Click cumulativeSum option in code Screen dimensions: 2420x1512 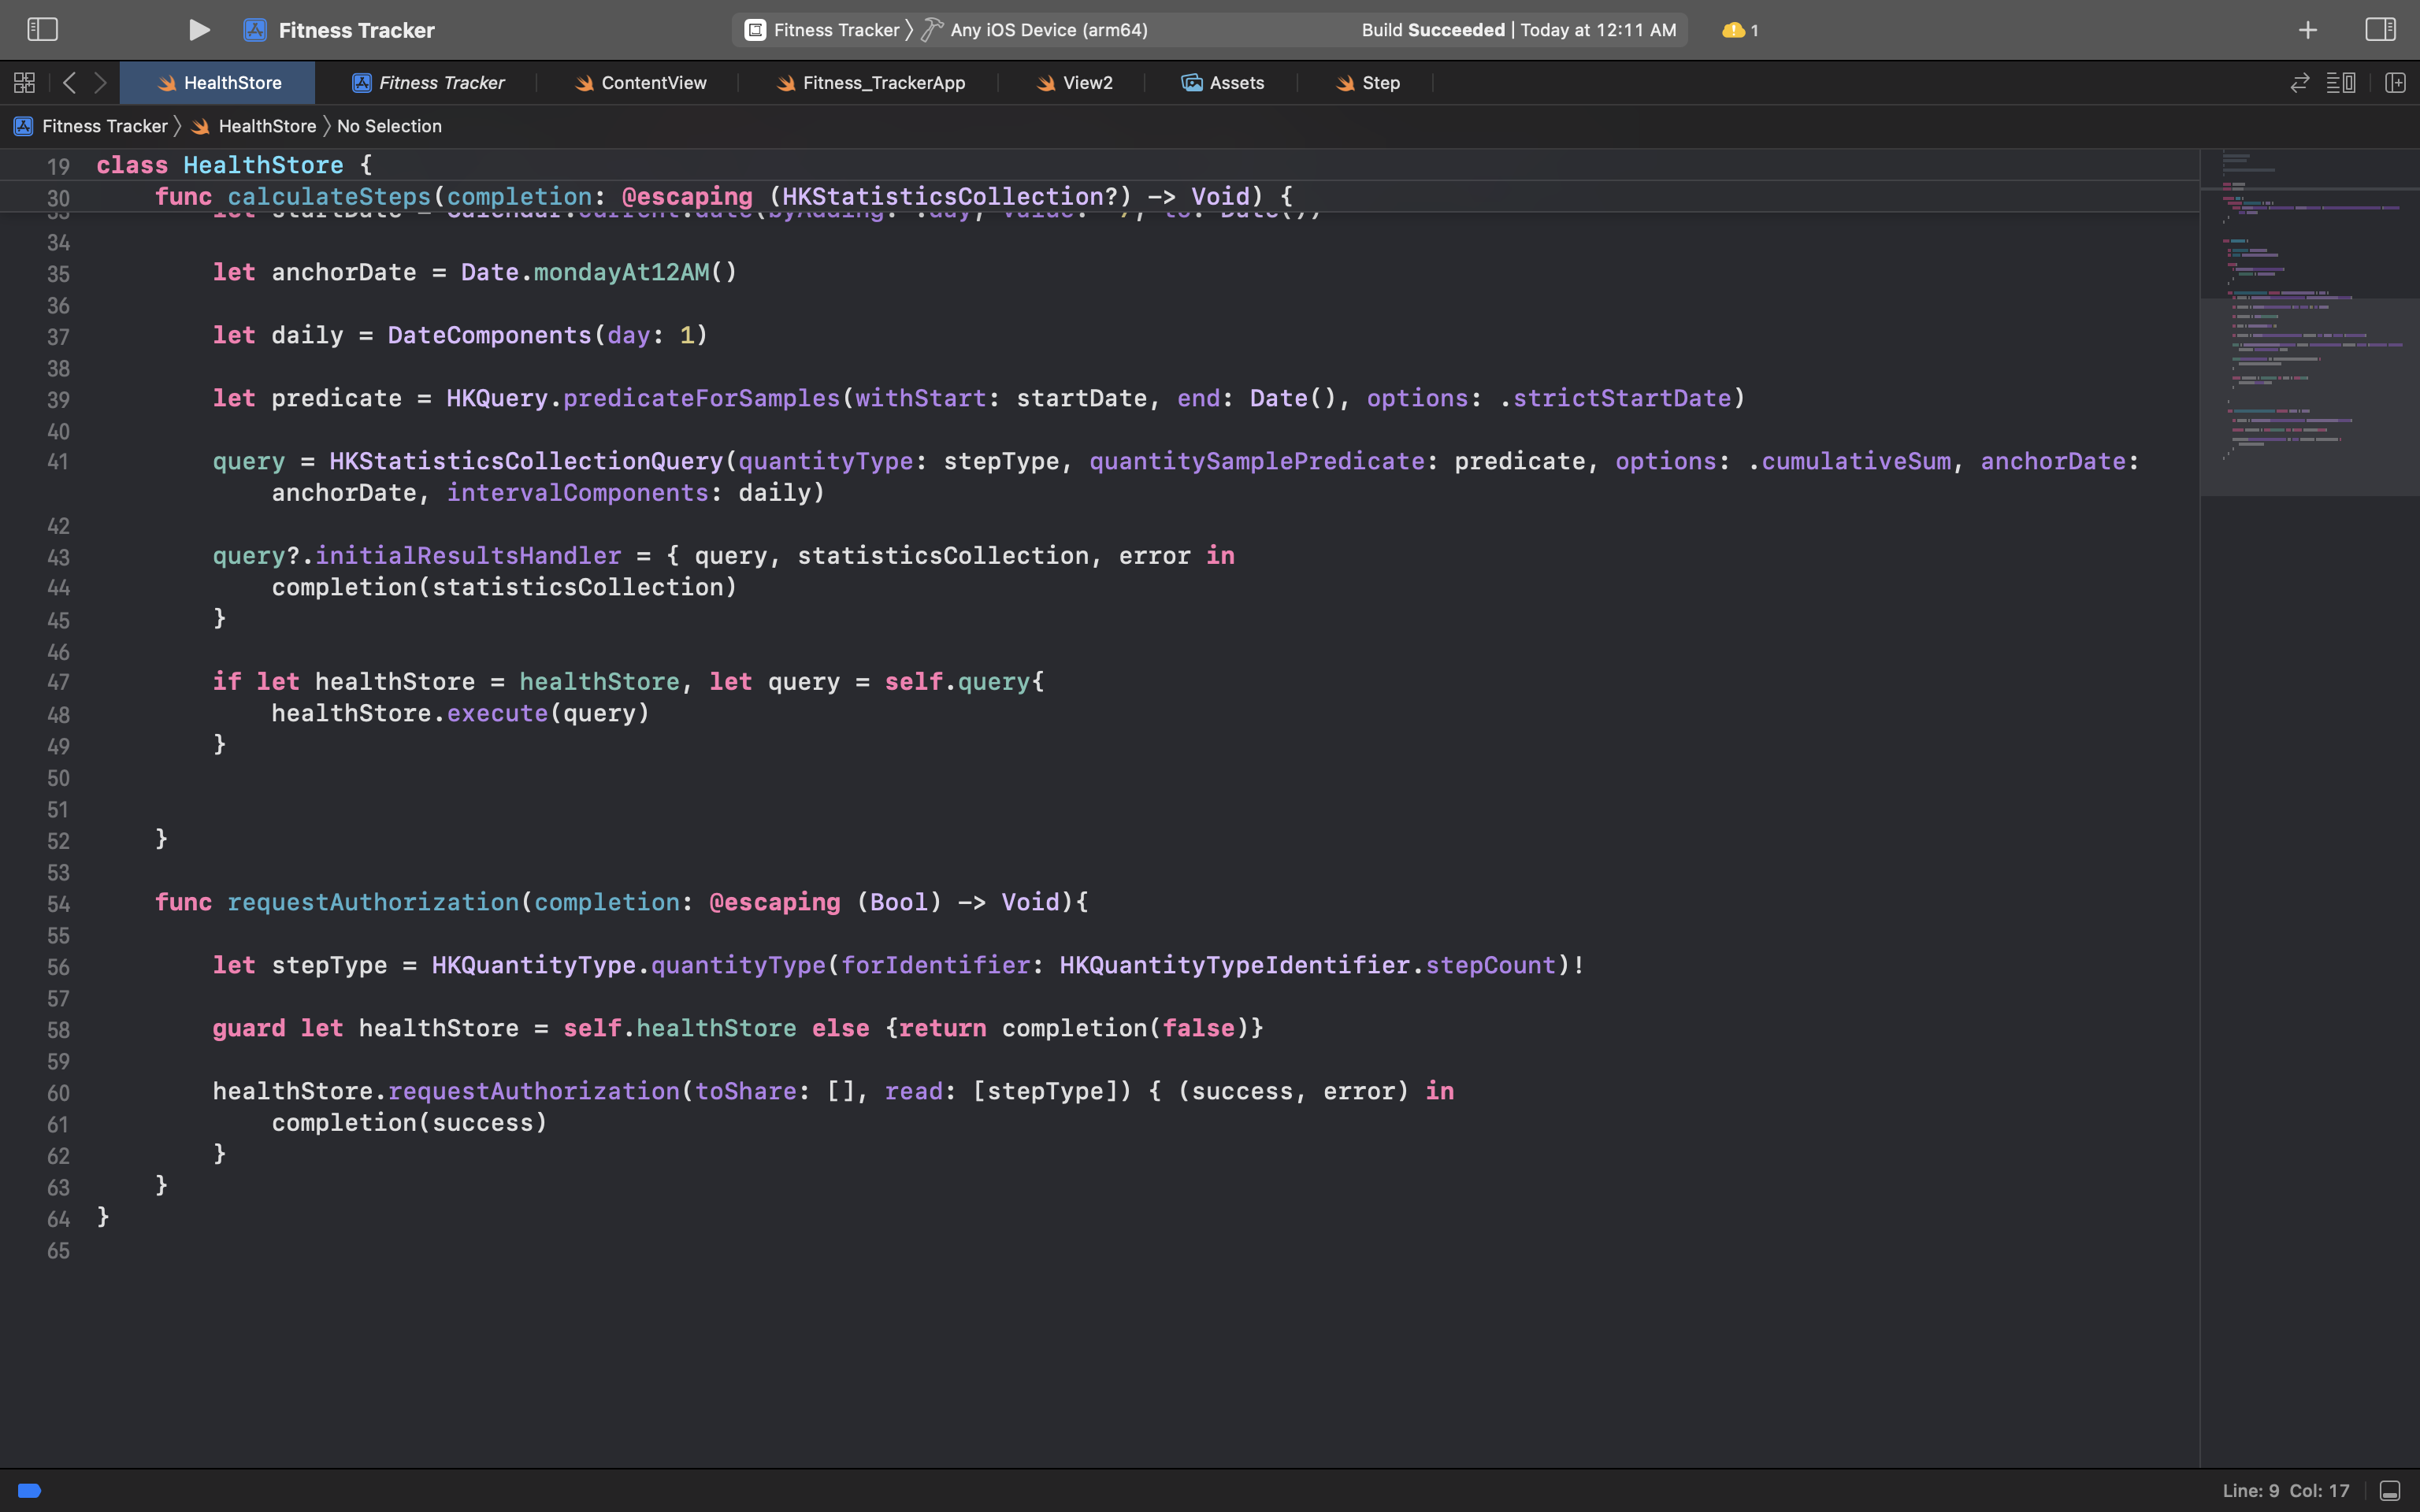tap(1855, 461)
